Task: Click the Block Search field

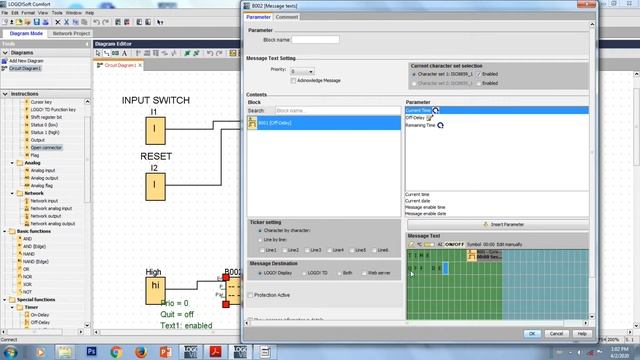Action: (x=338, y=111)
